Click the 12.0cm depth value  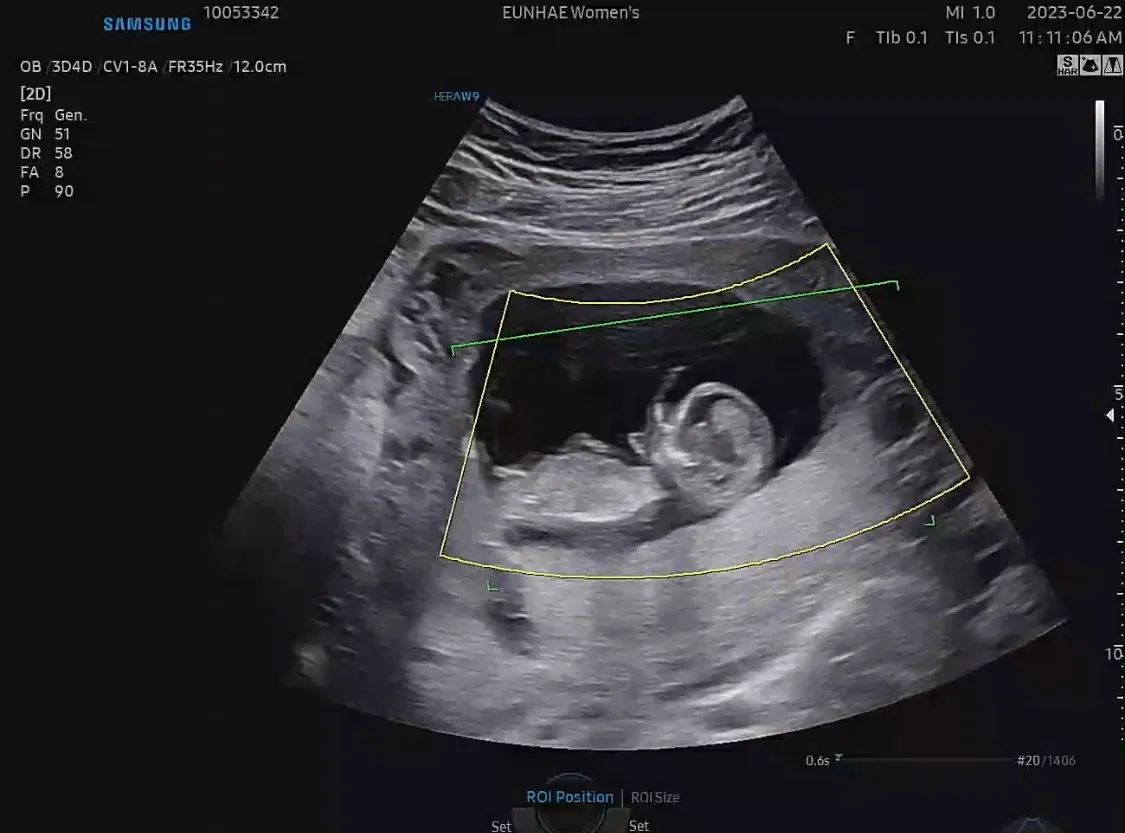(260, 67)
